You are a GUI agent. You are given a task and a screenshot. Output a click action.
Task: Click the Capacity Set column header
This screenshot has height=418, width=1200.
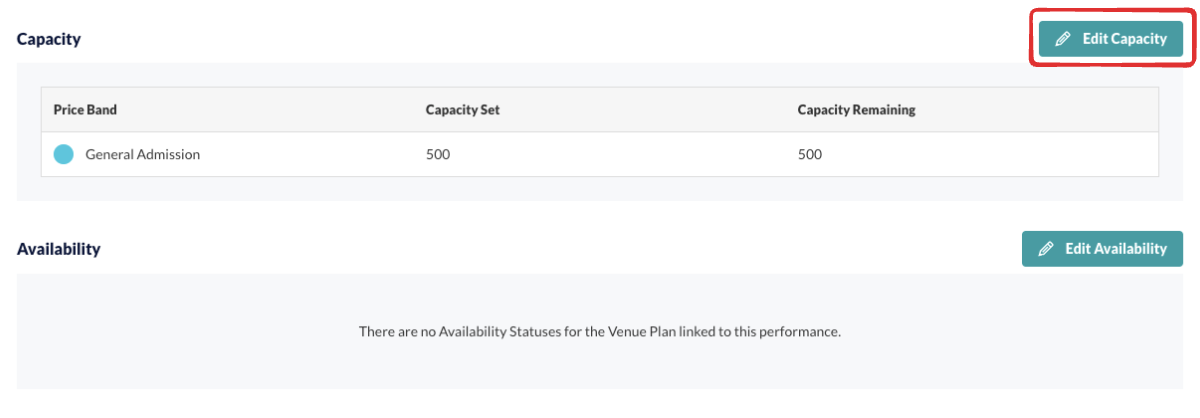pos(463,109)
